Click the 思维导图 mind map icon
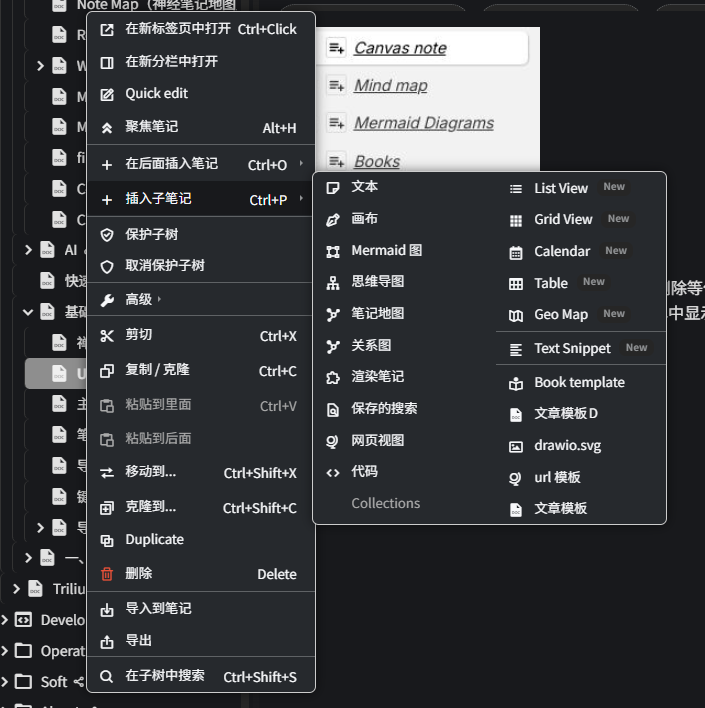Screen dimensions: 705x708 pyautogui.click(x=333, y=283)
